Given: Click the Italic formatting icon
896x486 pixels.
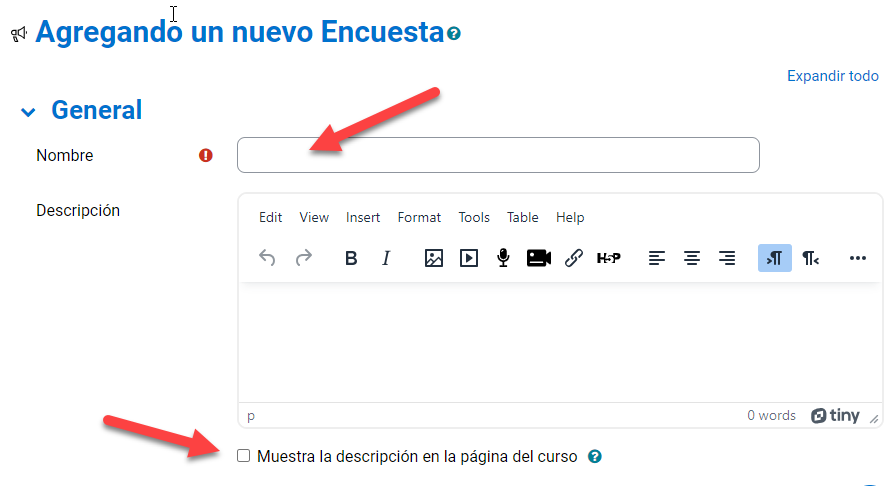Looking at the screenshot, I should tap(386, 258).
